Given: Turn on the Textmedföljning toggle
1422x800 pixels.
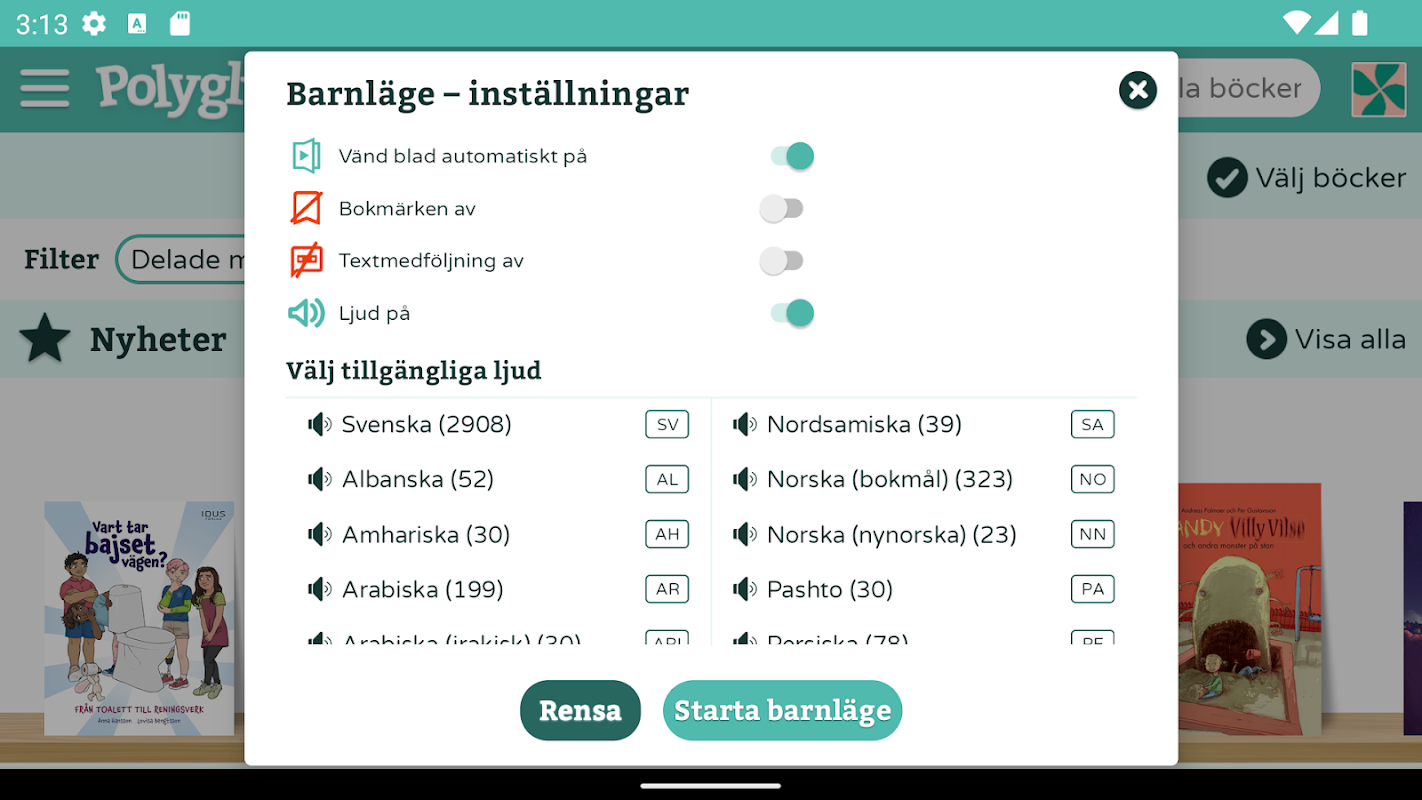Looking at the screenshot, I should click(781, 260).
